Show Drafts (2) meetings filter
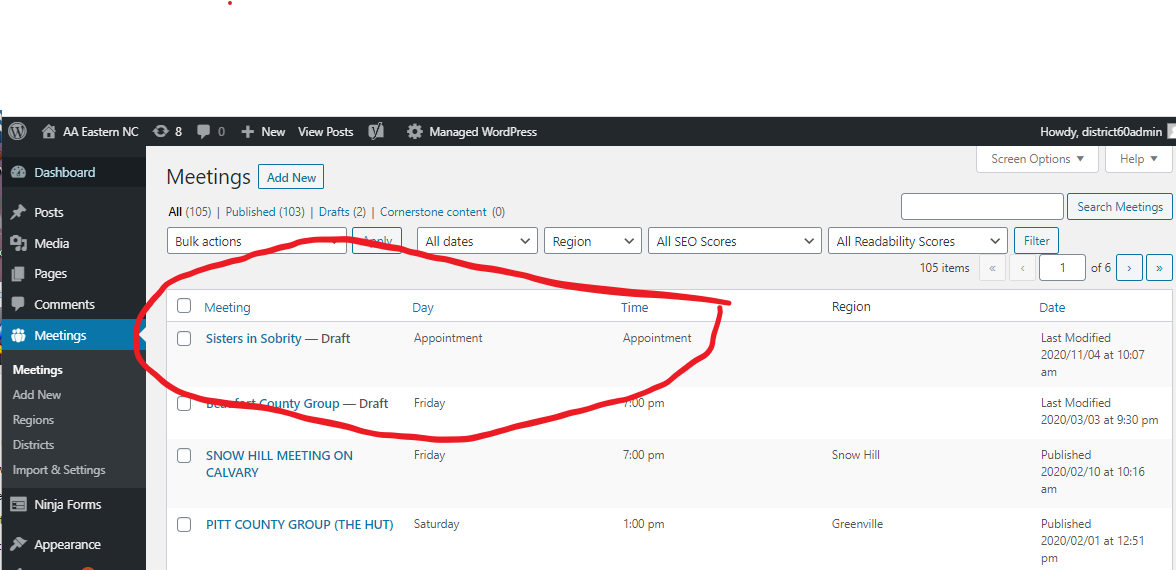 342,212
